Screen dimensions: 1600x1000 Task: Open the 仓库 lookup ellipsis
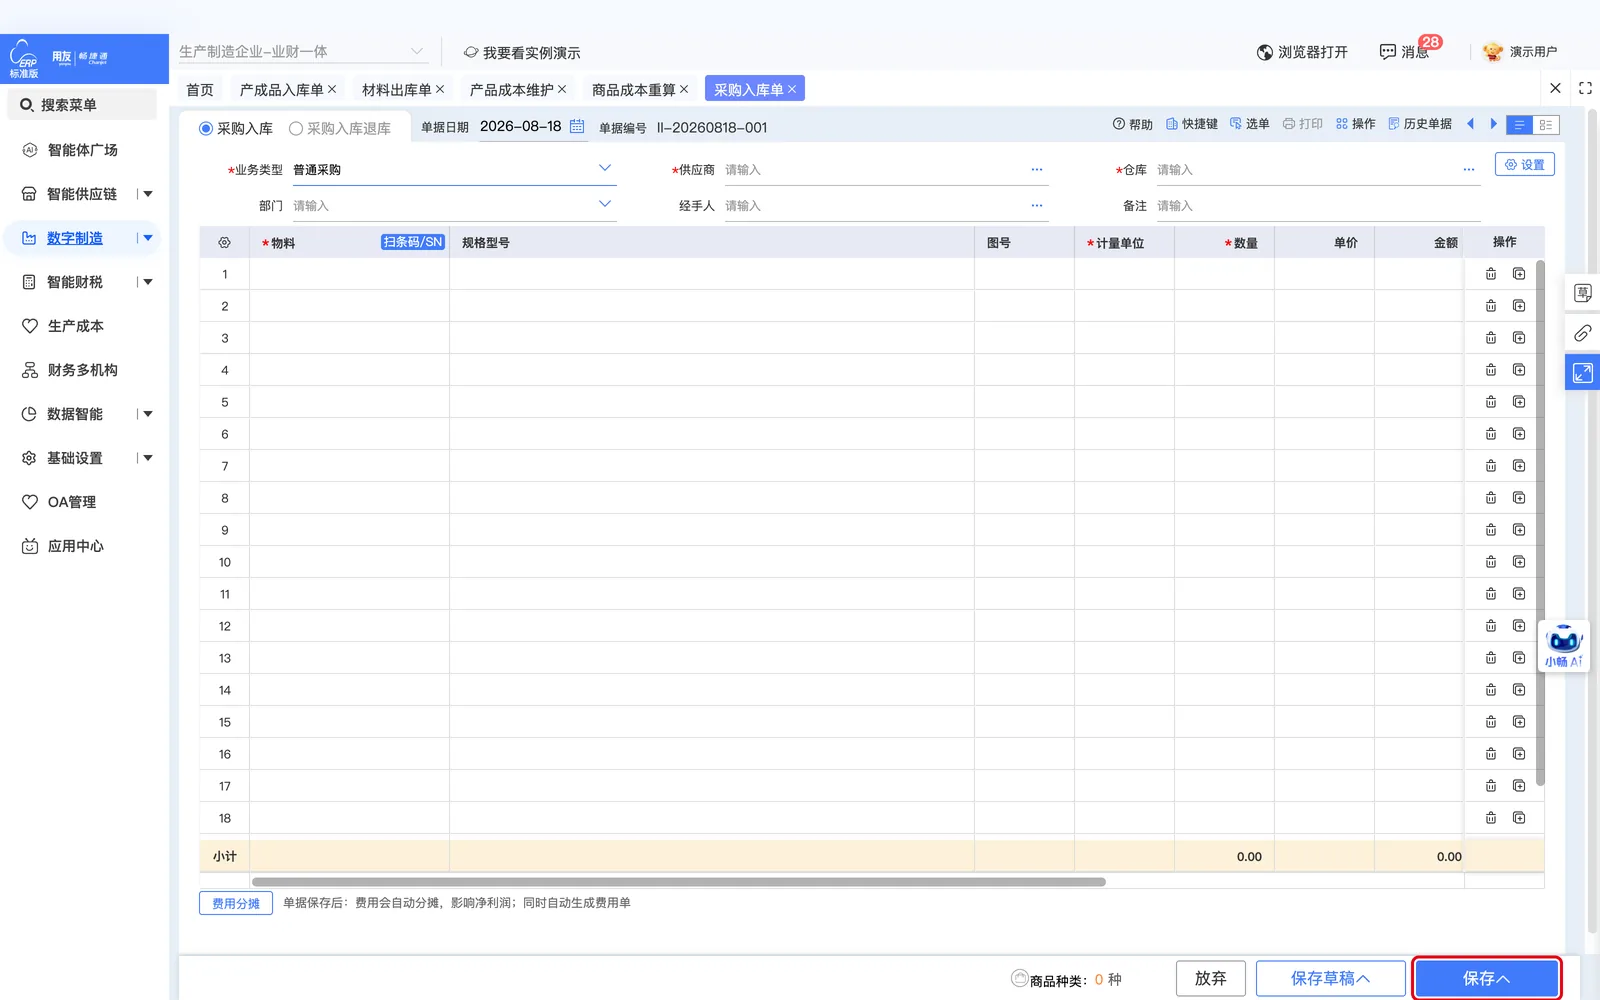(1469, 170)
